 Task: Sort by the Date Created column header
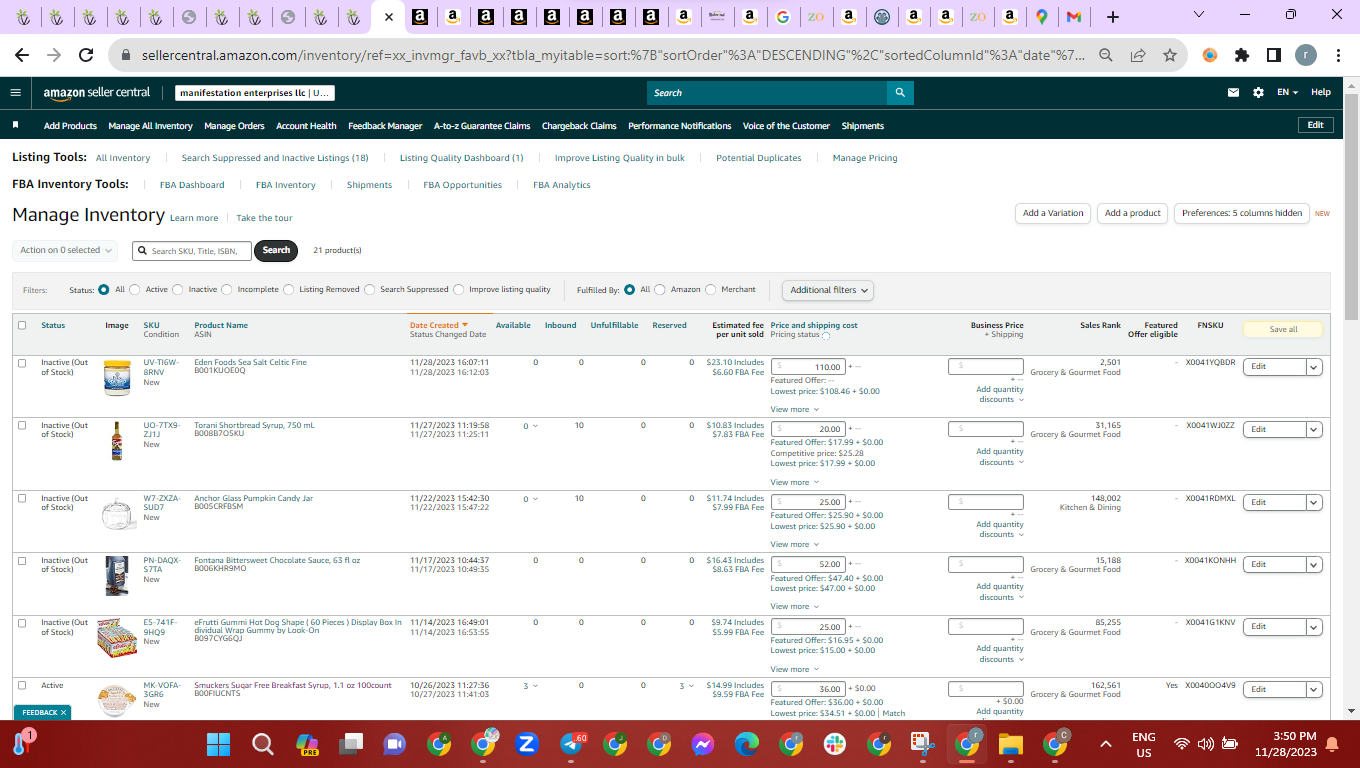tap(438, 325)
